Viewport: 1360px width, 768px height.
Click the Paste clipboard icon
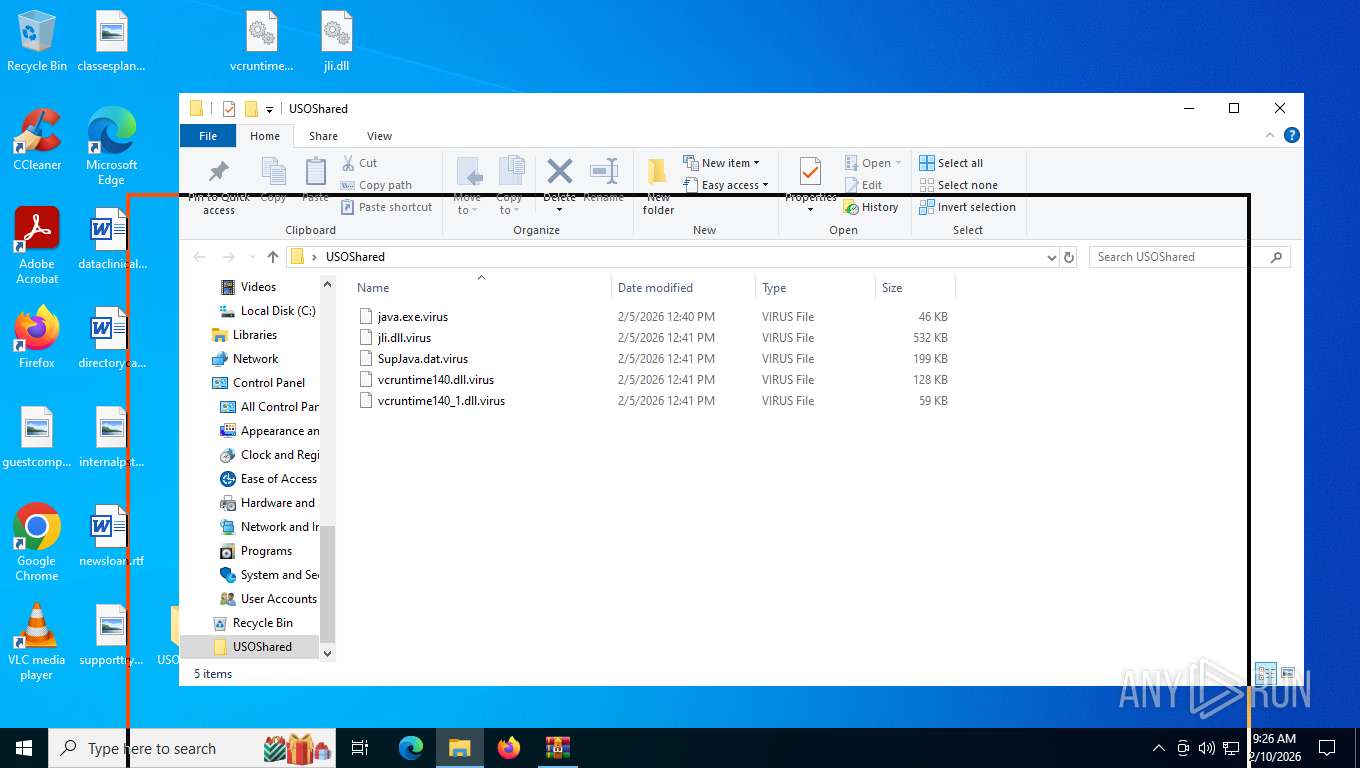pos(316,172)
